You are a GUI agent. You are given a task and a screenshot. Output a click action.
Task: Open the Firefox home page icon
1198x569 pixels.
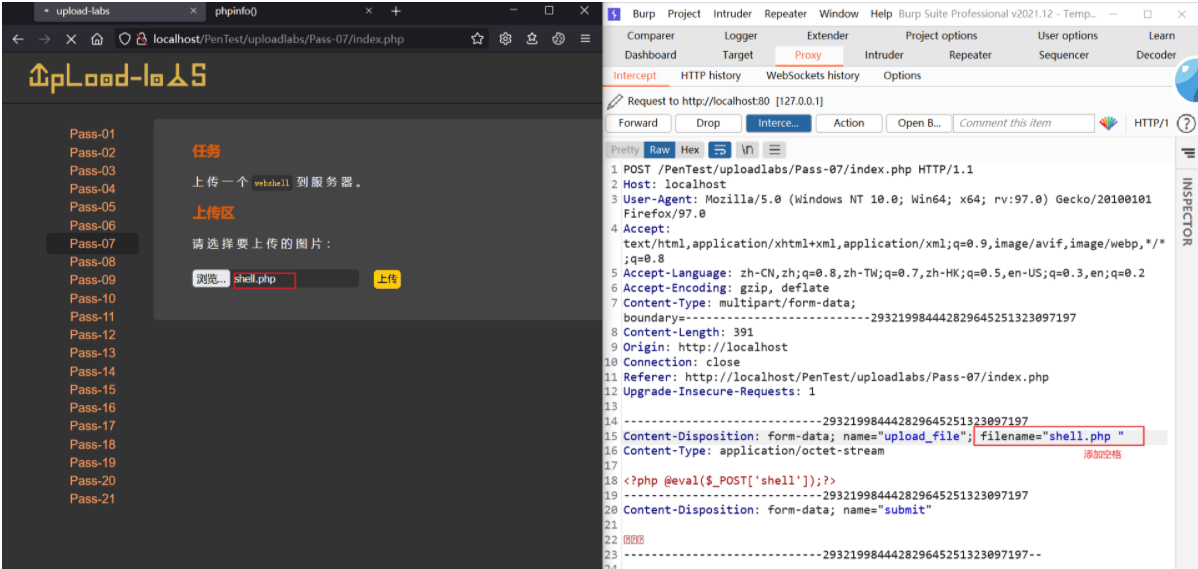coord(96,39)
